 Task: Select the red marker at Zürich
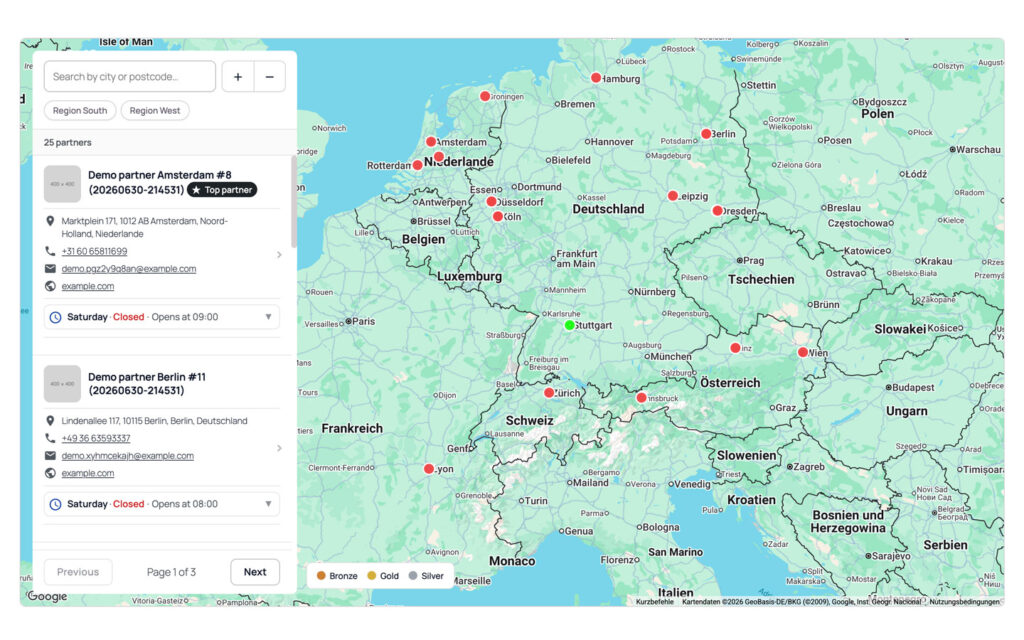[x=549, y=393]
